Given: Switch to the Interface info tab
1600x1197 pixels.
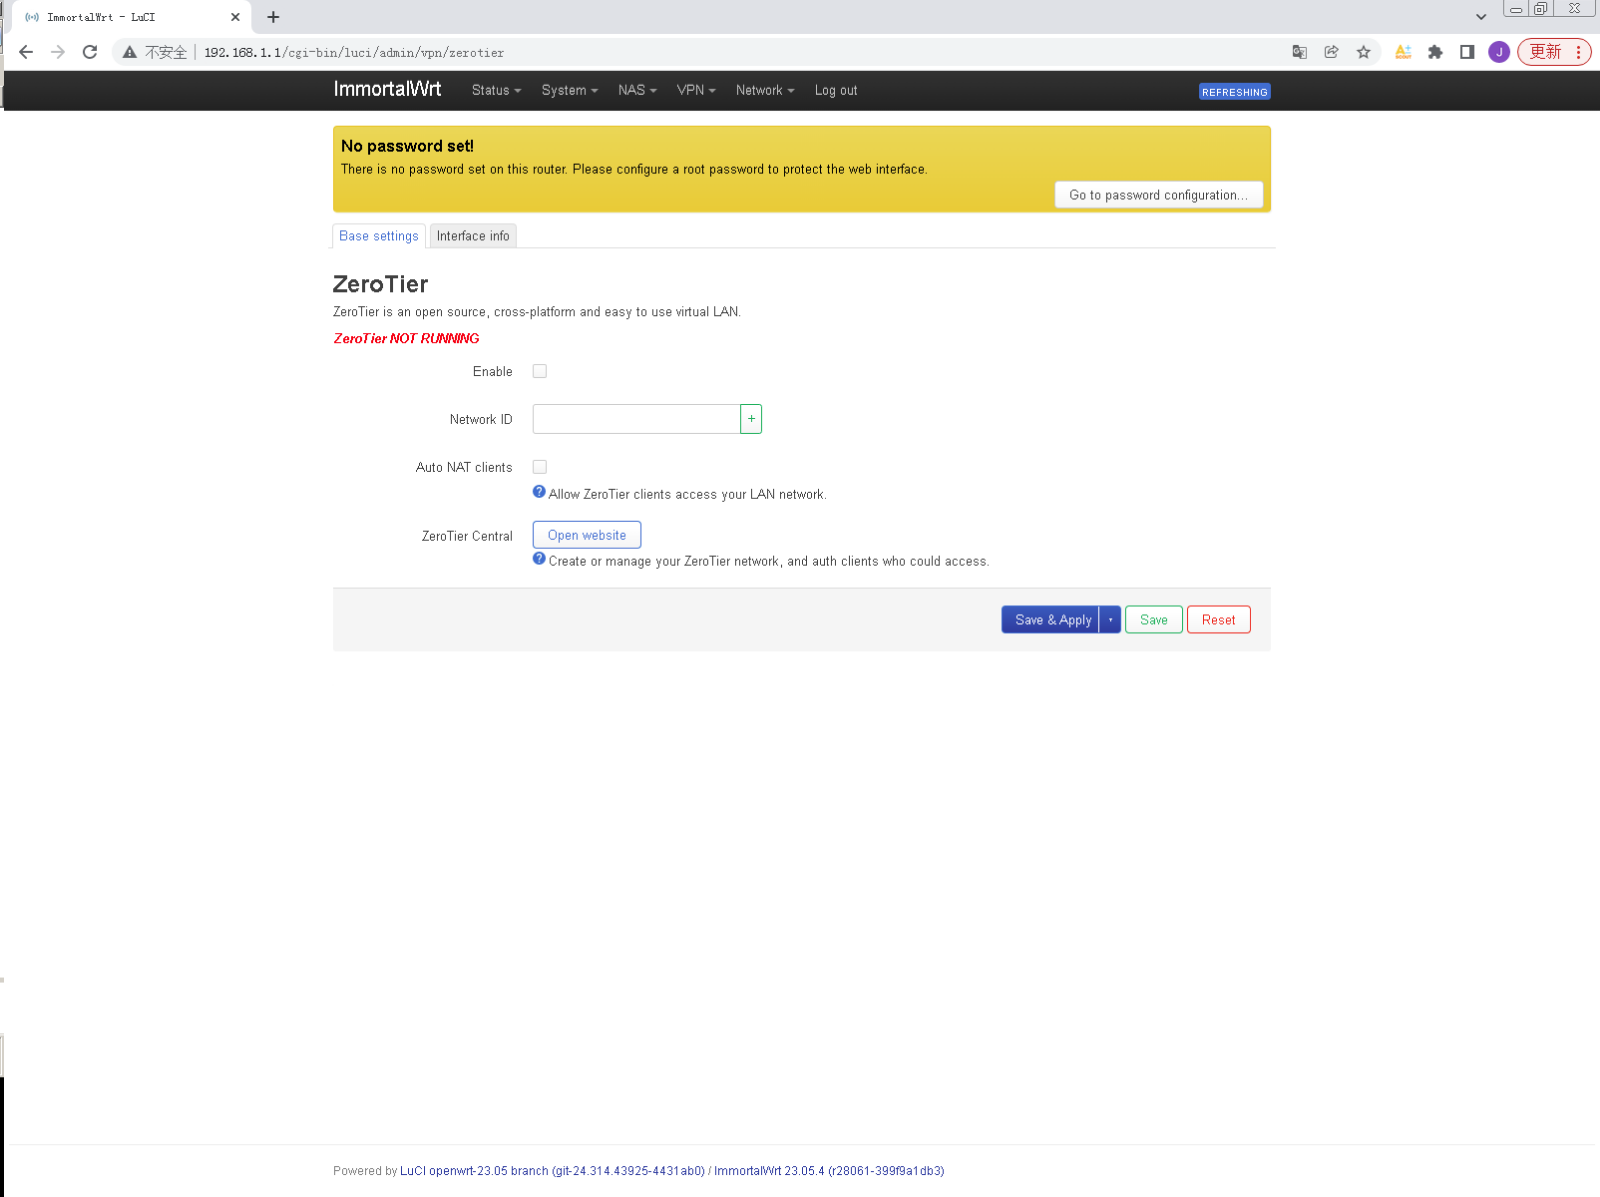Looking at the screenshot, I should (473, 236).
